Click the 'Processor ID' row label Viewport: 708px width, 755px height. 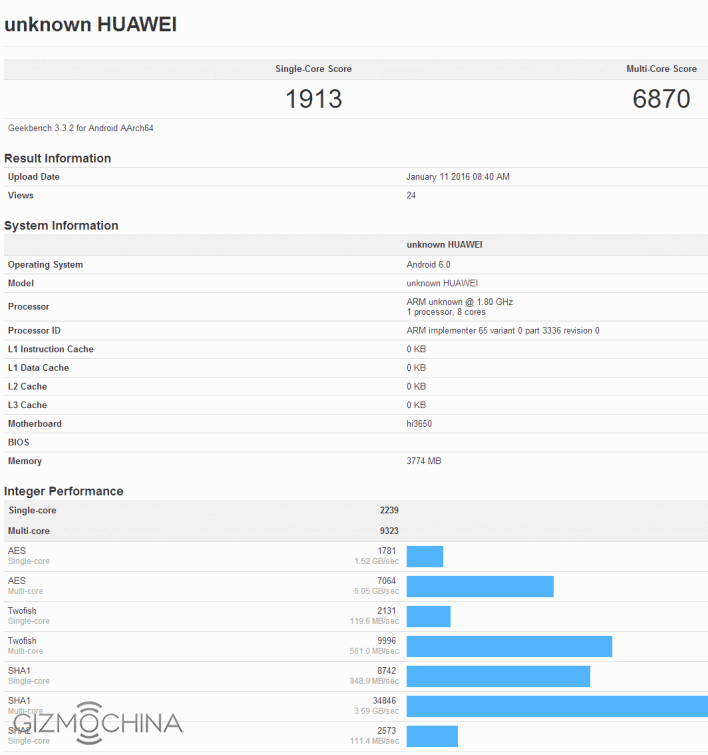[x=34, y=331]
